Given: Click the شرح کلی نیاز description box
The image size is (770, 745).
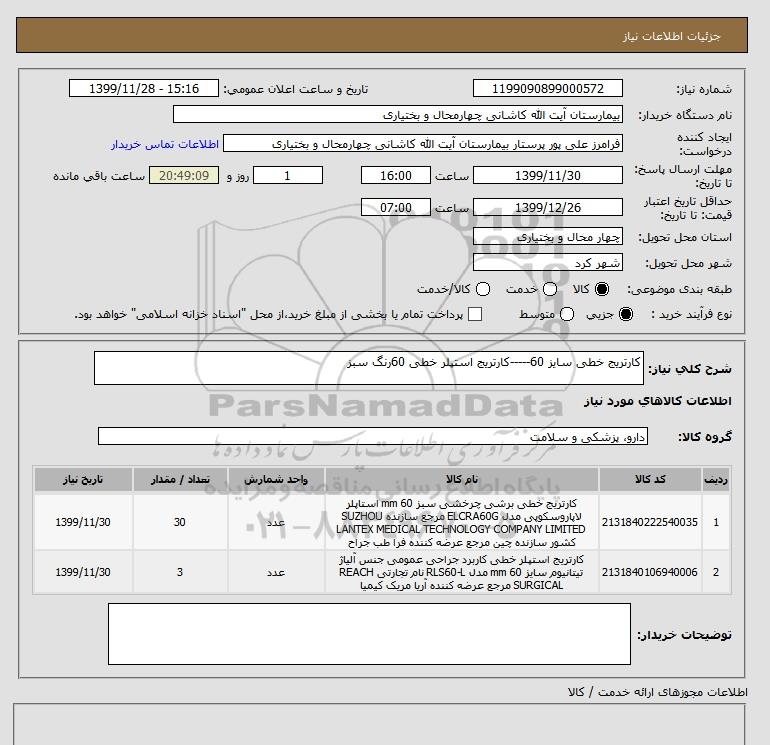Looking at the screenshot, I should coord(369,368).
